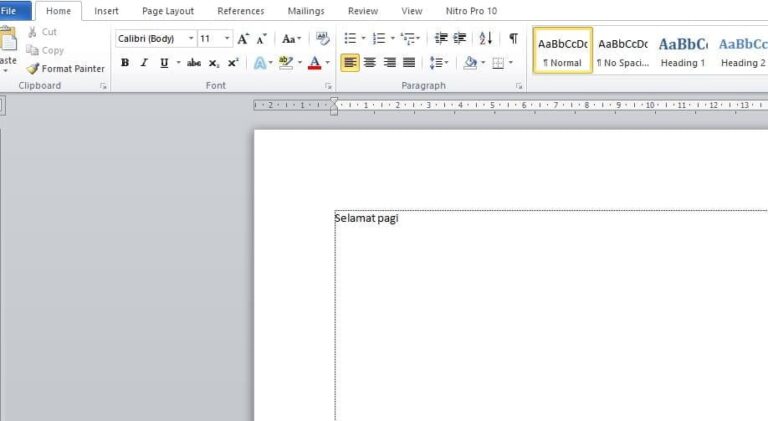Viewport: 768px width, 421px height.
Task: Toggle Bold formatting
Action: coord(125,63)
